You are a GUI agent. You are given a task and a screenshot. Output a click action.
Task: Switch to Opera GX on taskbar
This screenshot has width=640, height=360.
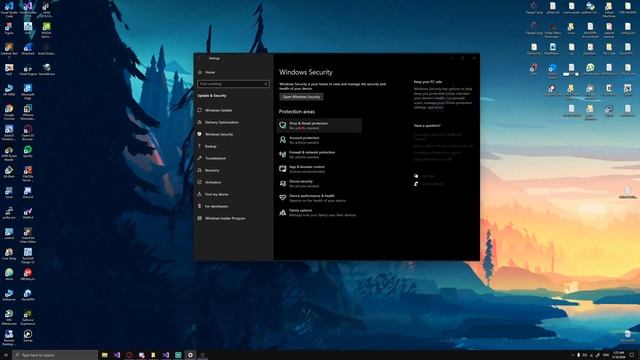click(129, 355)
